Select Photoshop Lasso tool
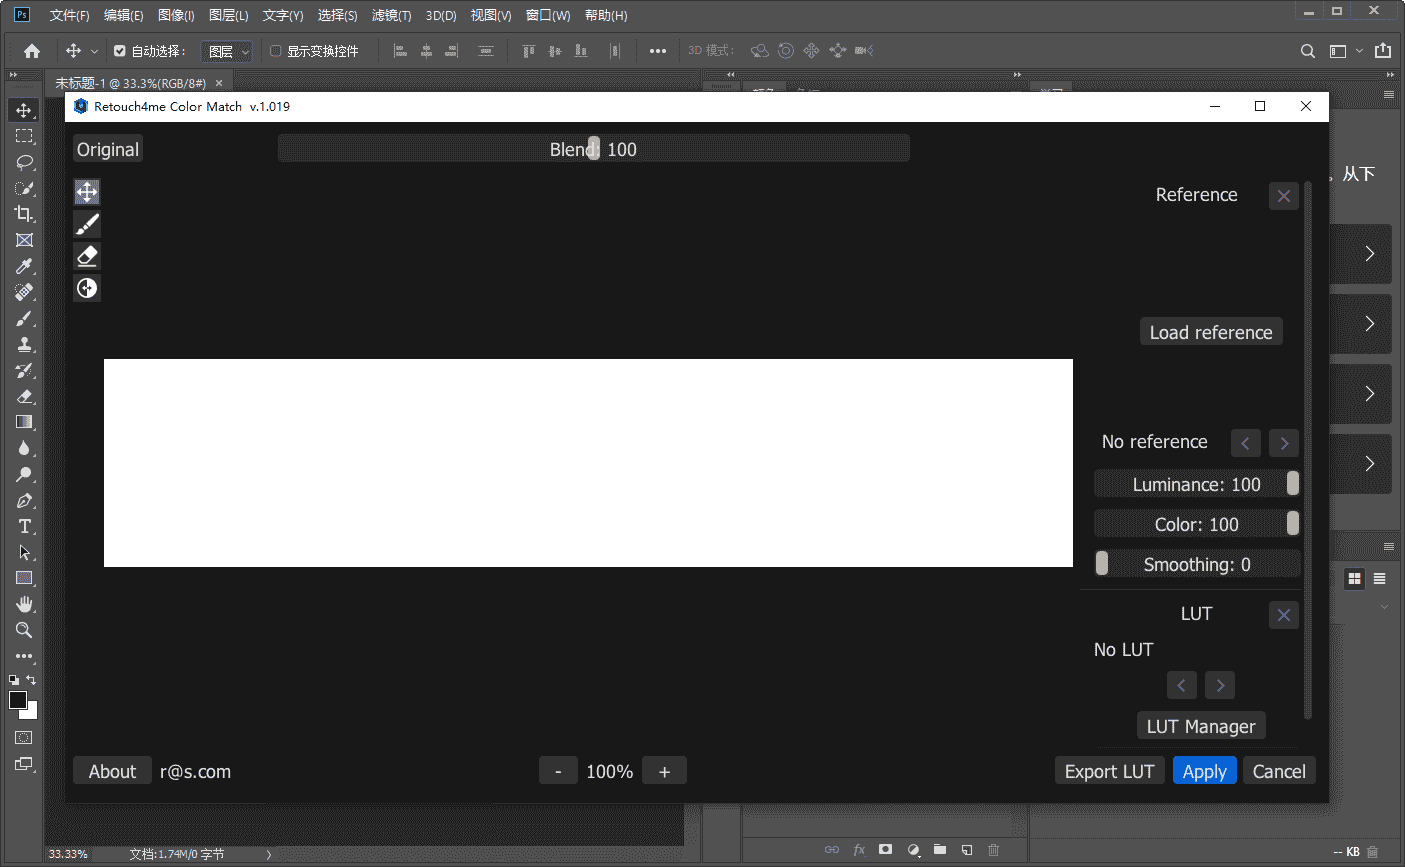 click(x=24, y=162)
